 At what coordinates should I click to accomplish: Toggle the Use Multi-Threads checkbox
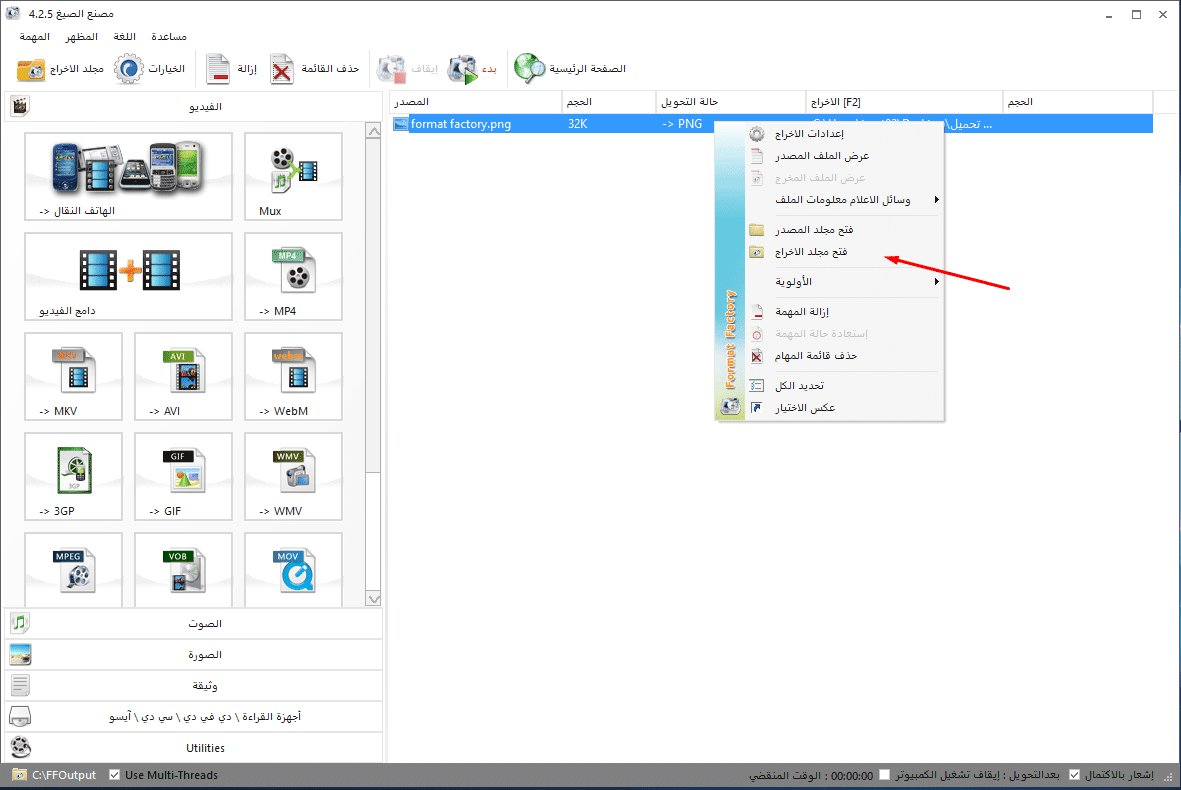[115, 775]
